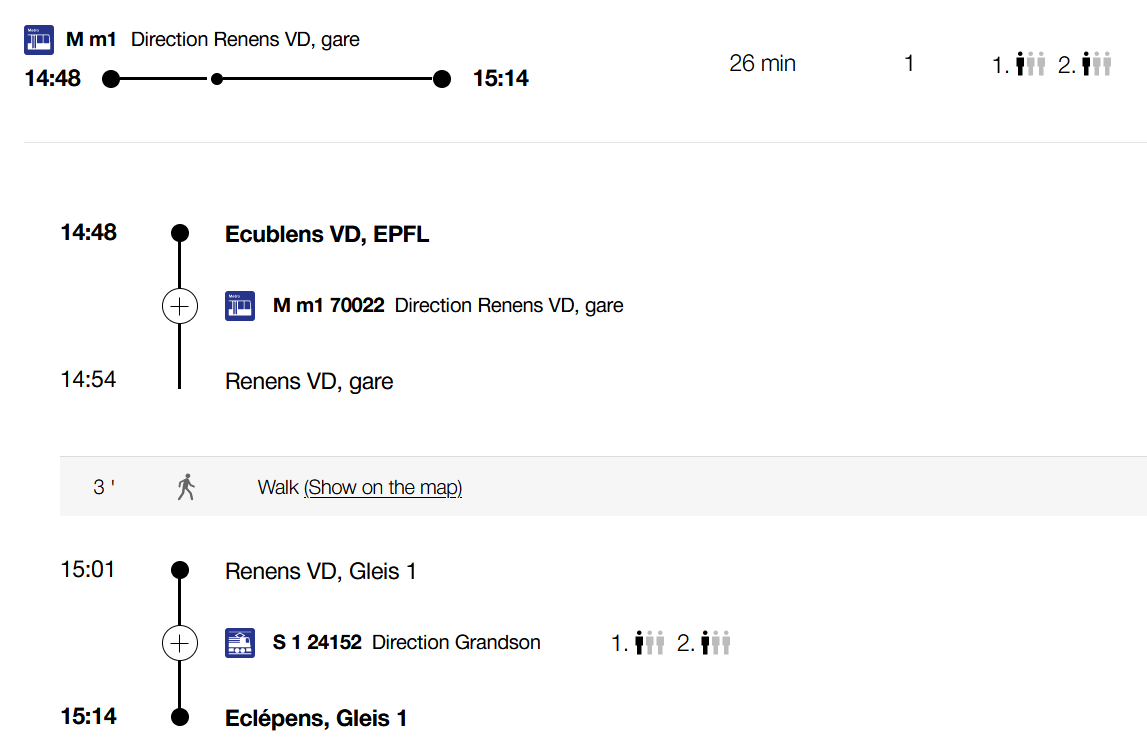Select the Ecublens VD, EPFL departure station
Image resolution: width=1147 pixels, height=748 pixels.
(x=327, y=235)
